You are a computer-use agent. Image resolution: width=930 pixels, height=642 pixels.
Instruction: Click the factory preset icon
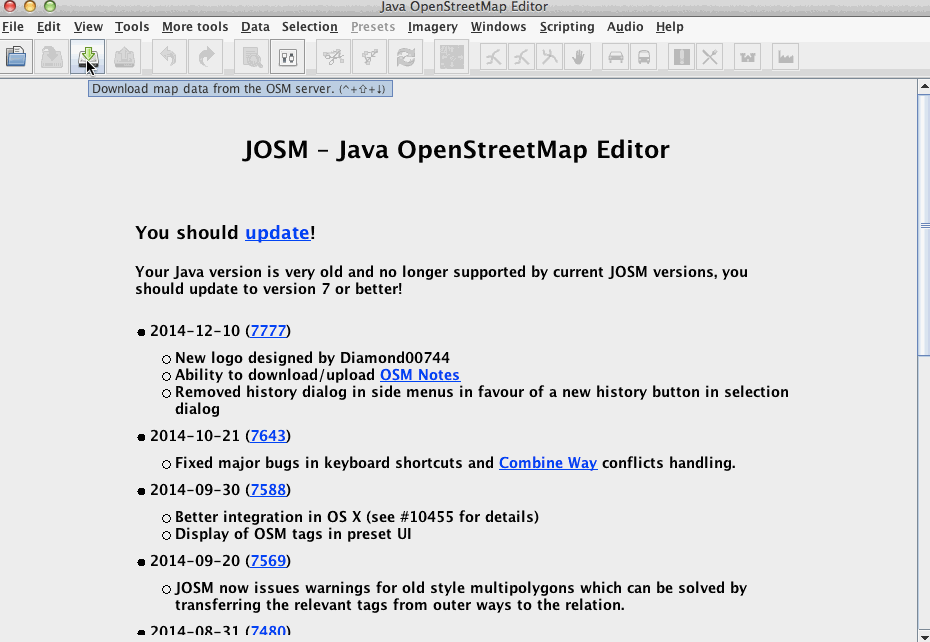[x=786, y=57]
